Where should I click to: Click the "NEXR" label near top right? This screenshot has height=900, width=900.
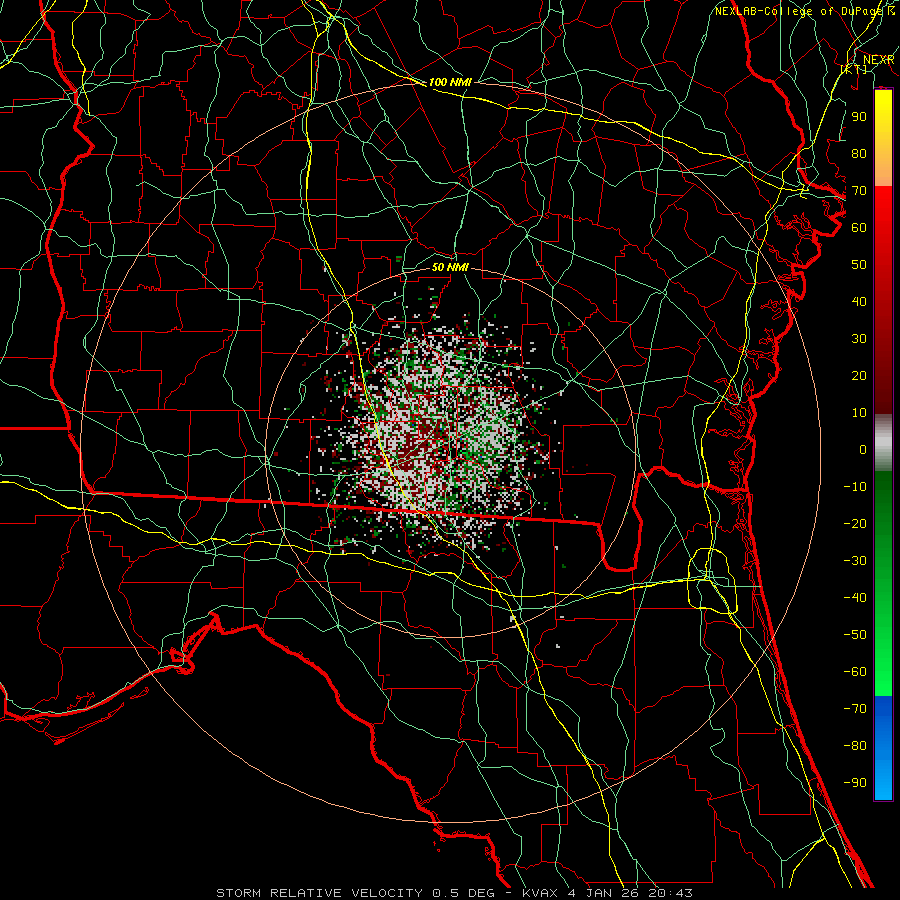pyautogui.click(x=879, y=60)
